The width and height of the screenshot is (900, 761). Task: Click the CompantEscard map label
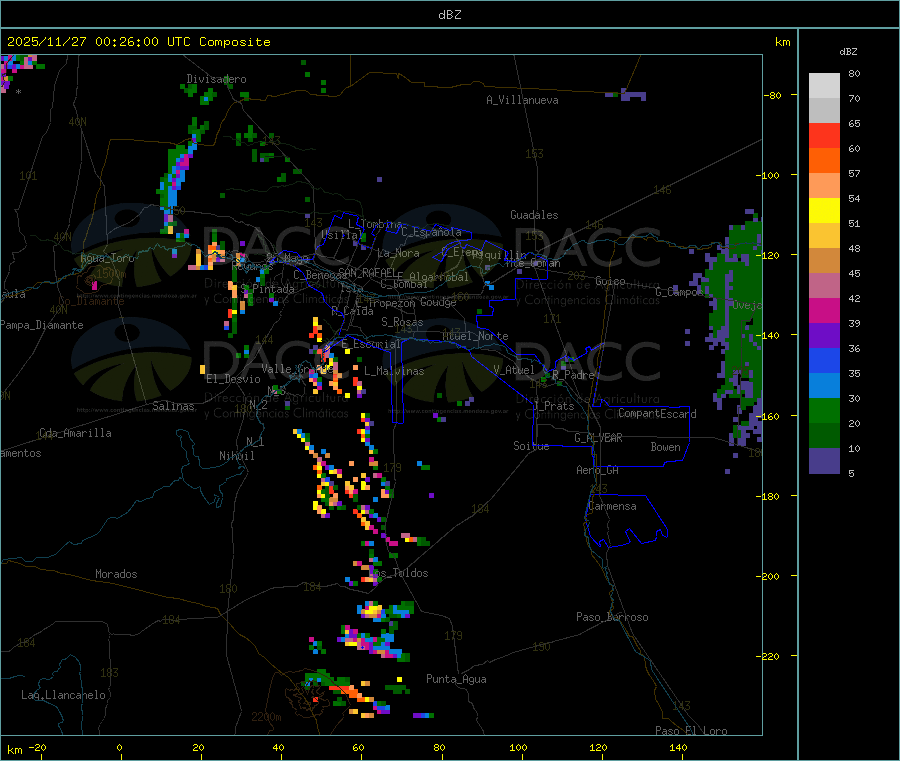[x=657, y=414]
